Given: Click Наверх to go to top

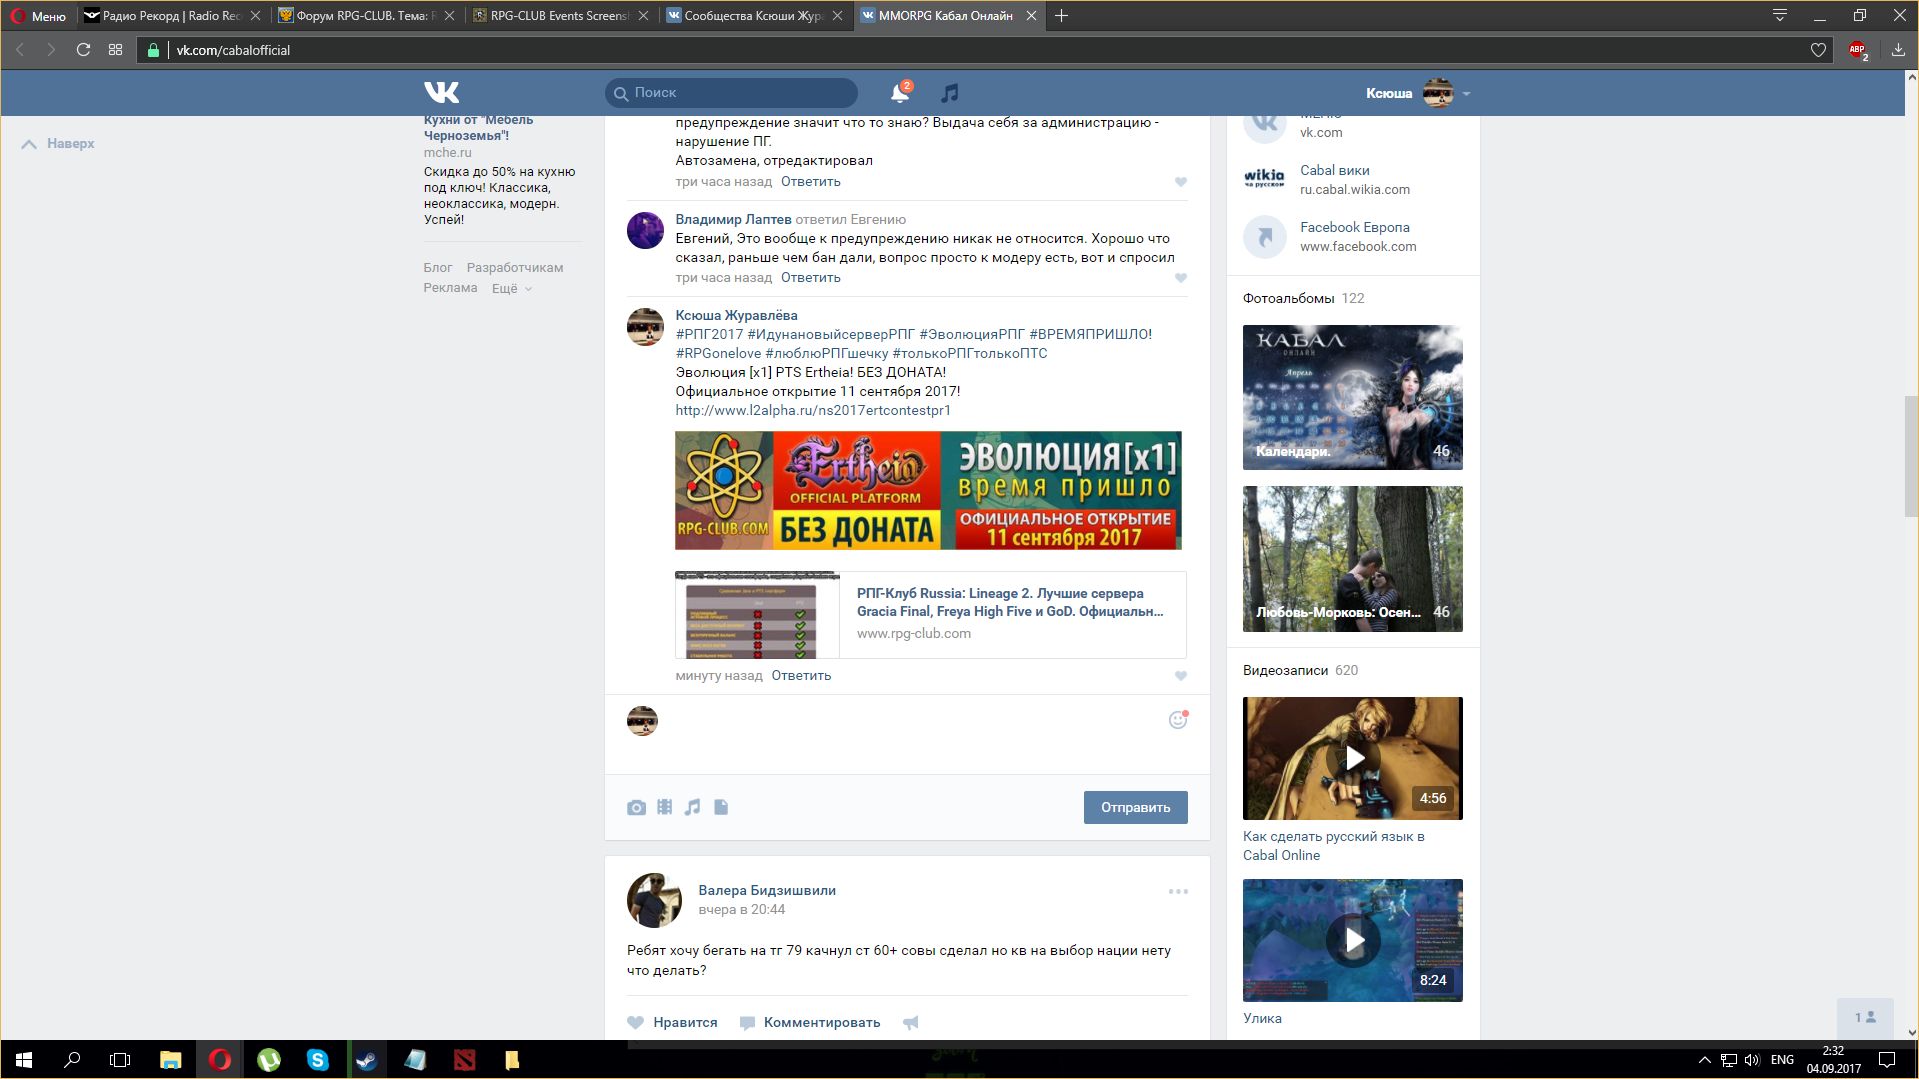Looking at the screenshot, I should (x=59, y=144).
